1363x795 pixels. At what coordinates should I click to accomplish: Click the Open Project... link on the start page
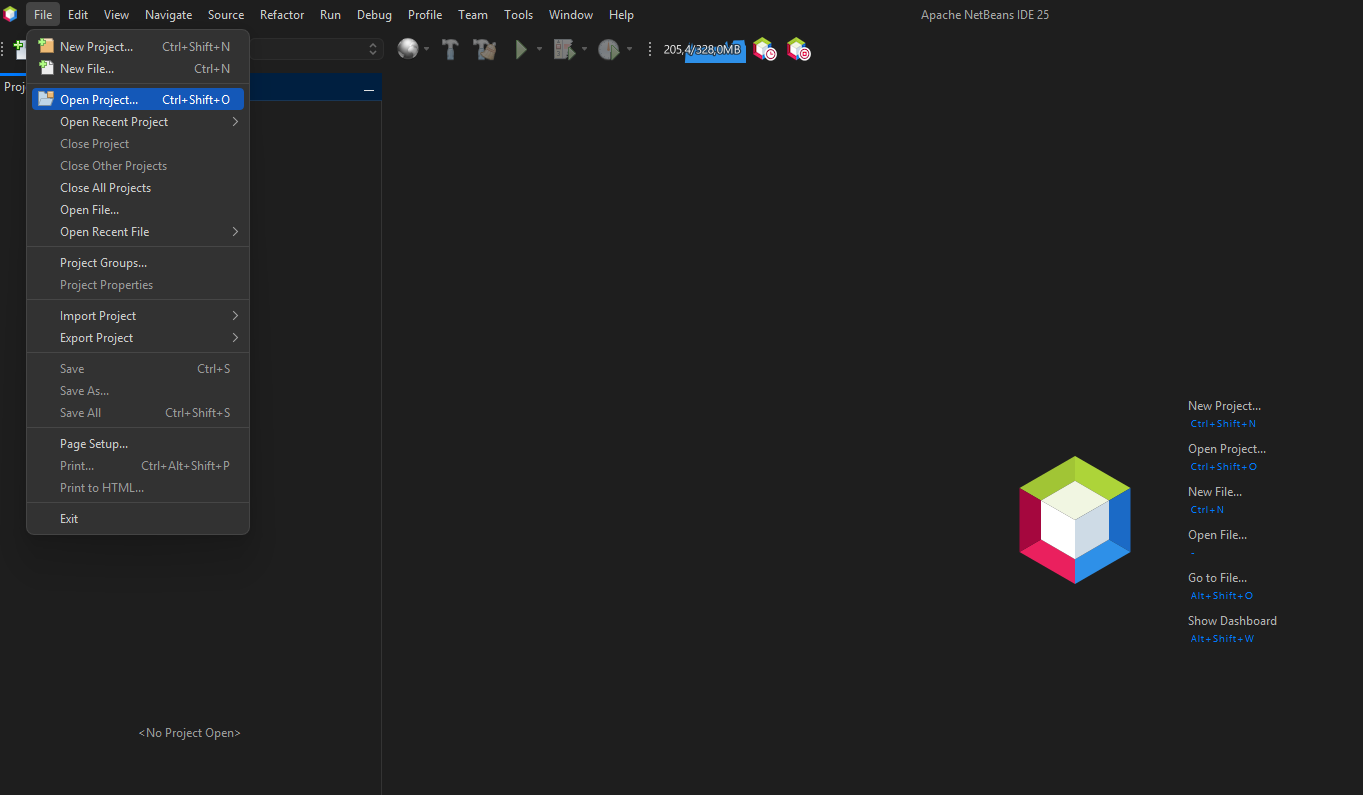click(x=1227, y=449)
